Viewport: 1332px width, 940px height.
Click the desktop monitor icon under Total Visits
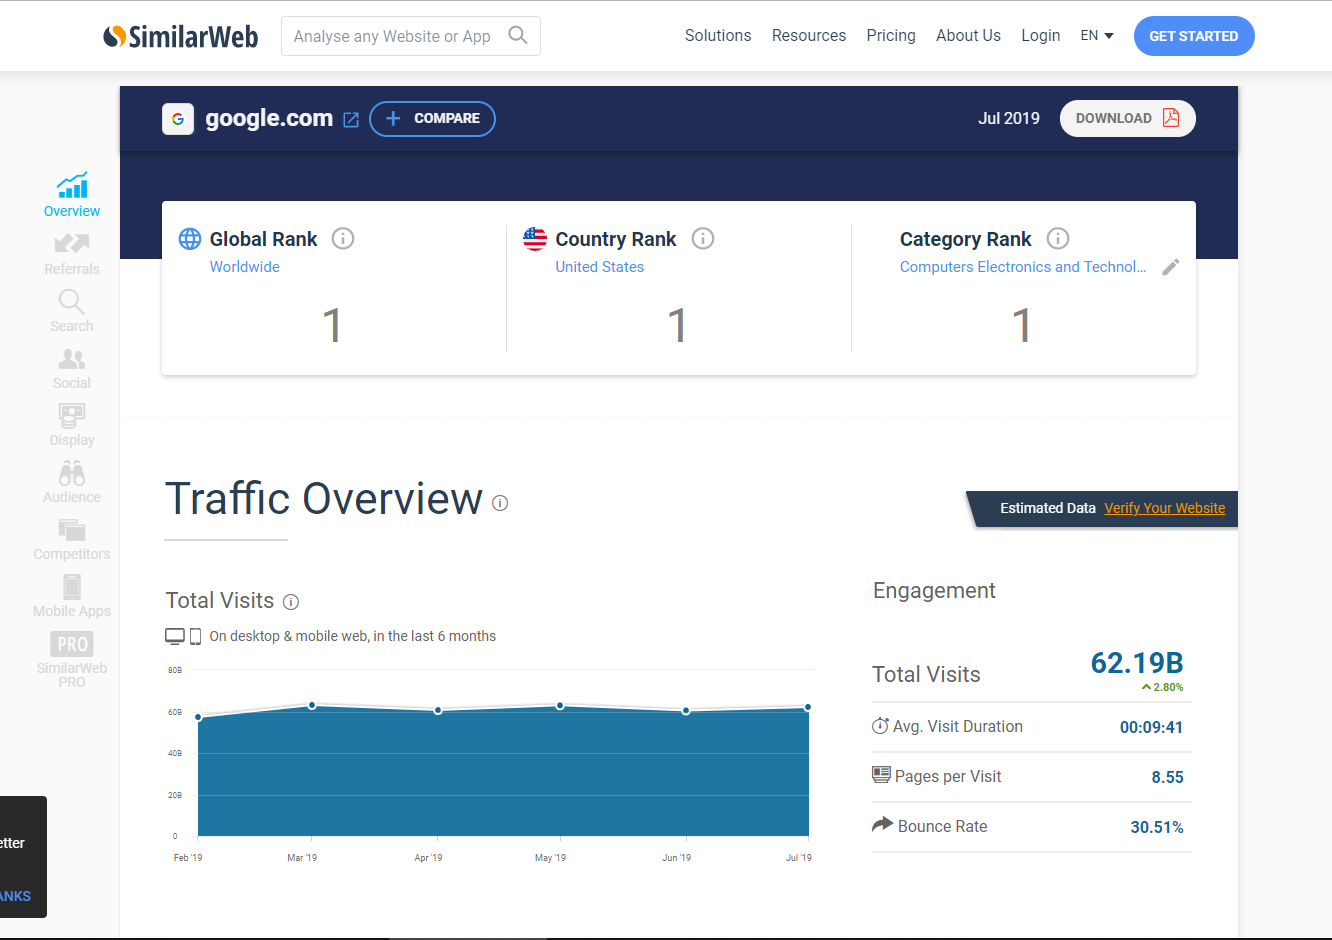pyautogui.click(x=175, y=636)
